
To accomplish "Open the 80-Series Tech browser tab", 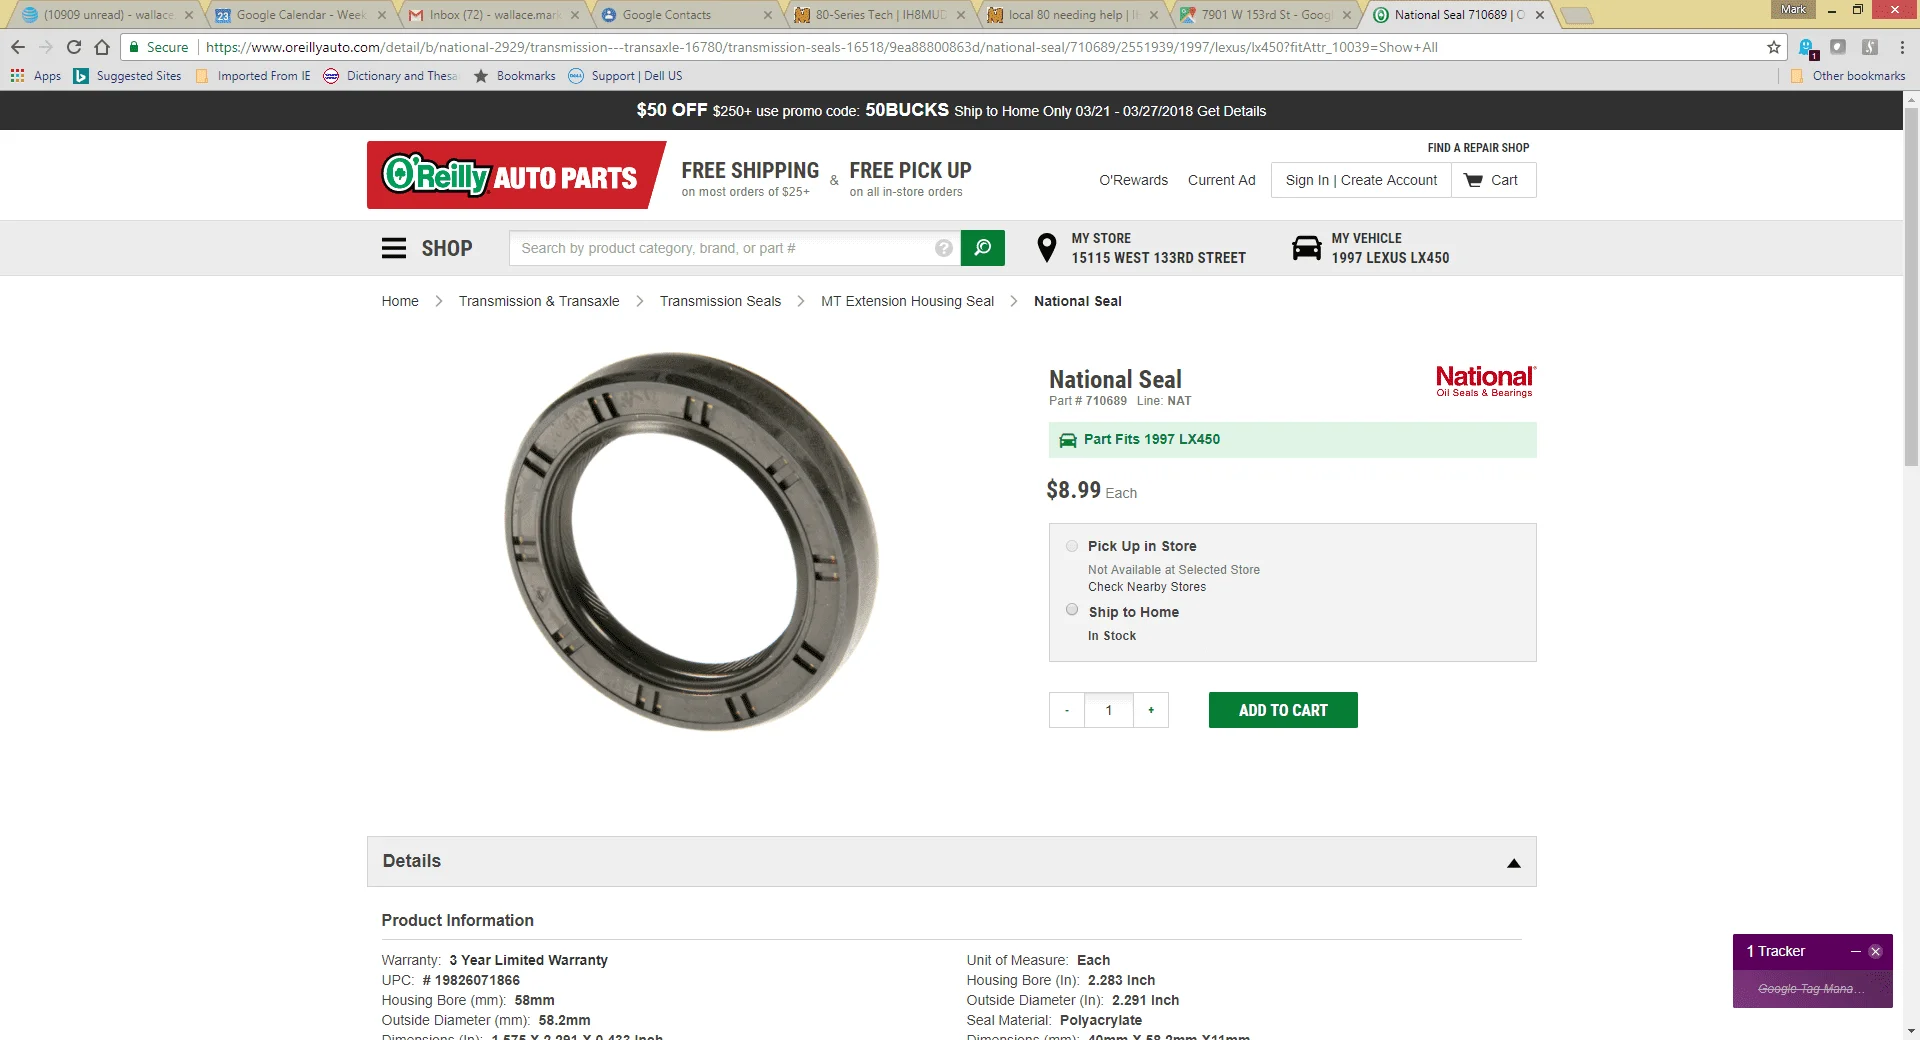I will (880, 15).
